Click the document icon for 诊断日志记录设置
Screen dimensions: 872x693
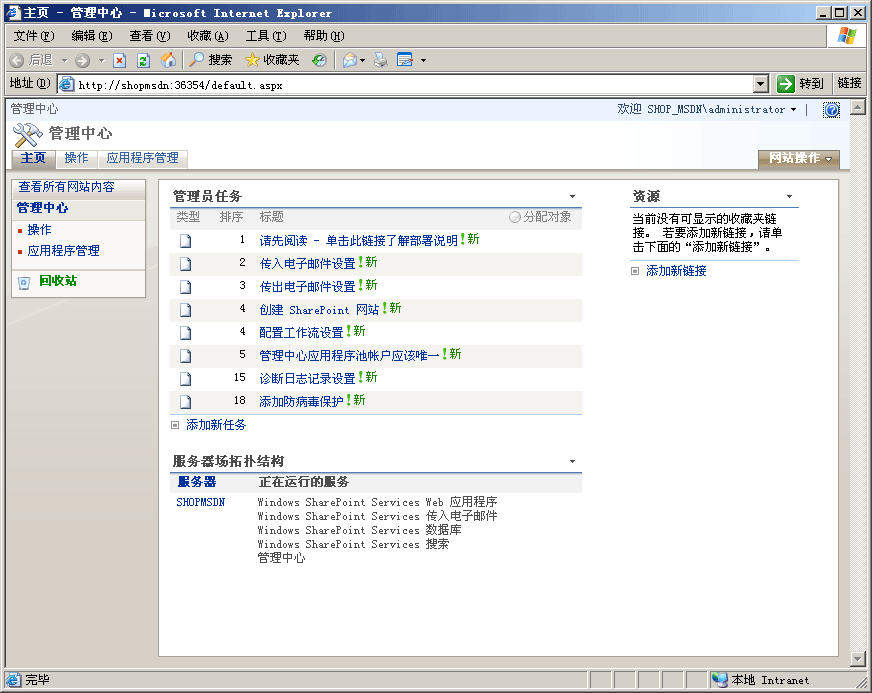pyautogui.click(x=186, y=379)
